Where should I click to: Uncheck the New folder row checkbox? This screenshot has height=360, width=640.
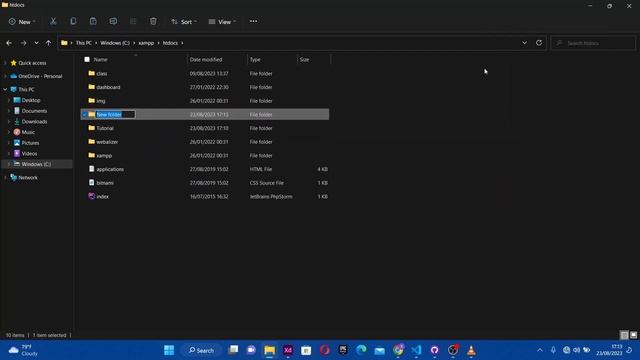[84, 115]
